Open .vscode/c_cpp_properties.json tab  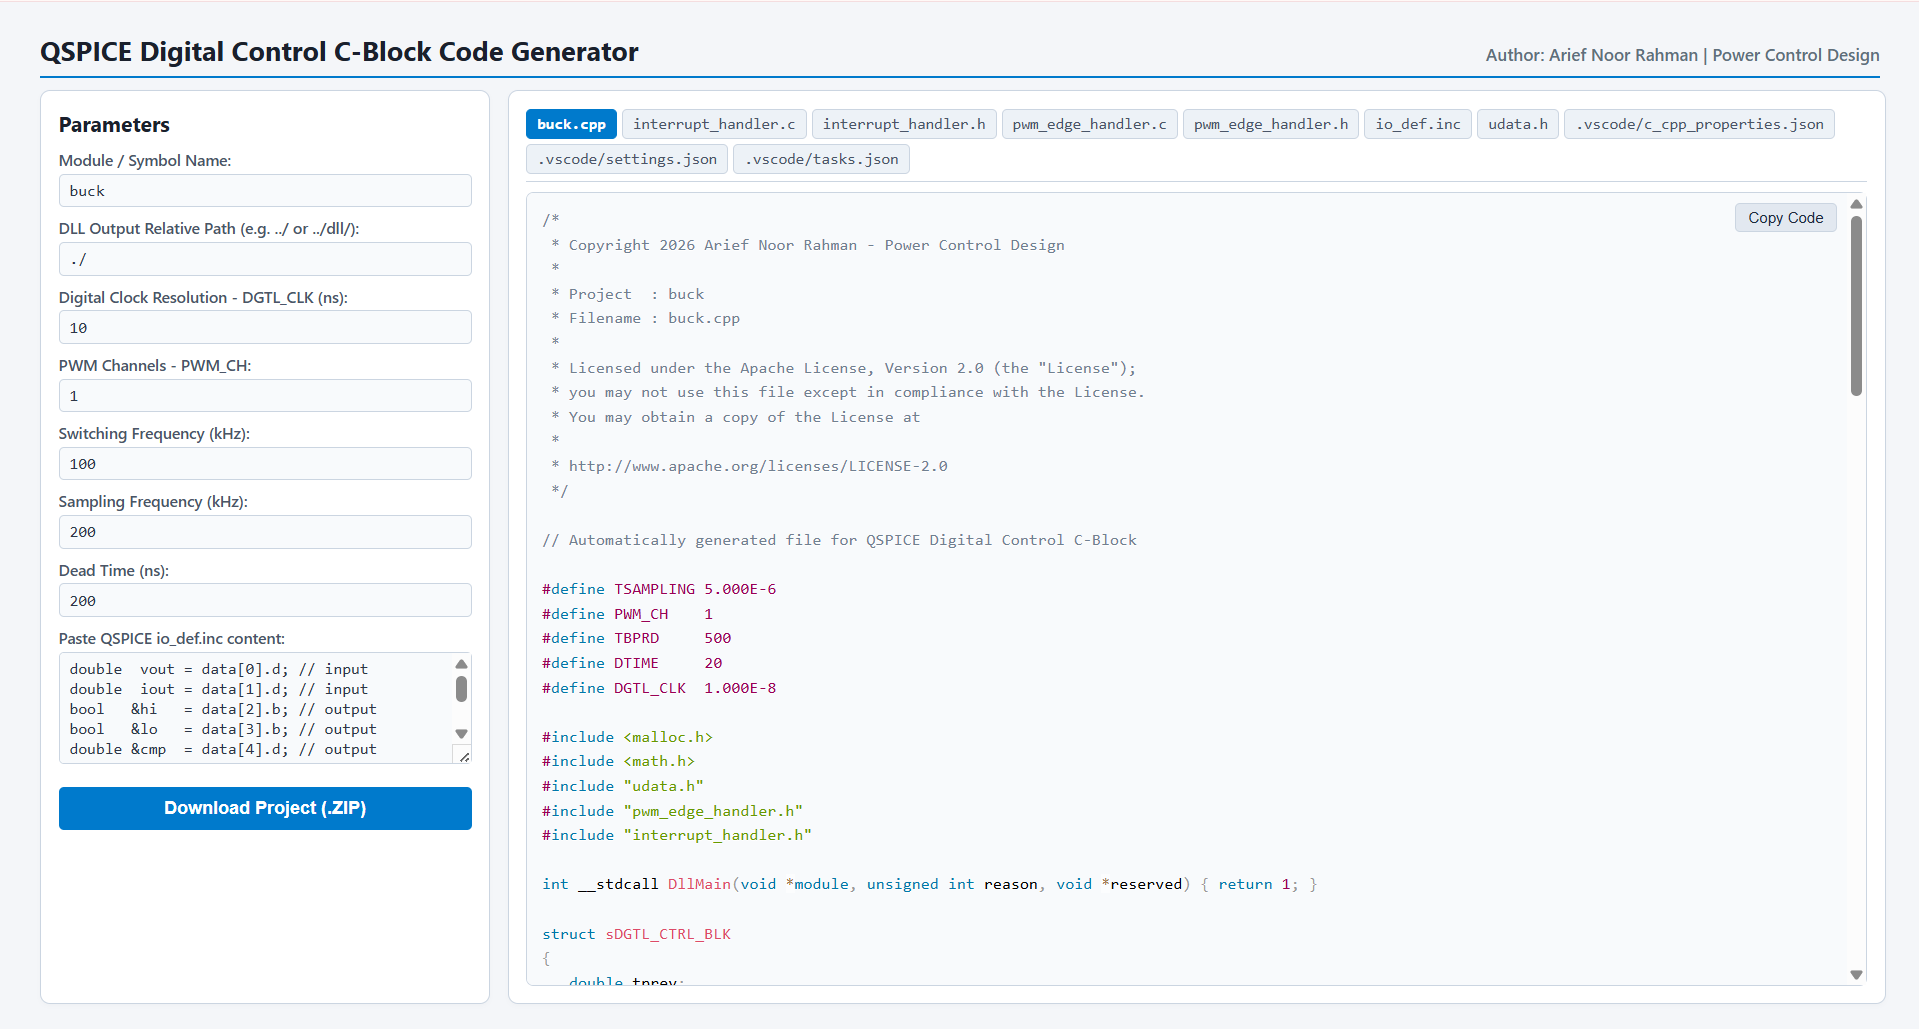pos(1699,124)
